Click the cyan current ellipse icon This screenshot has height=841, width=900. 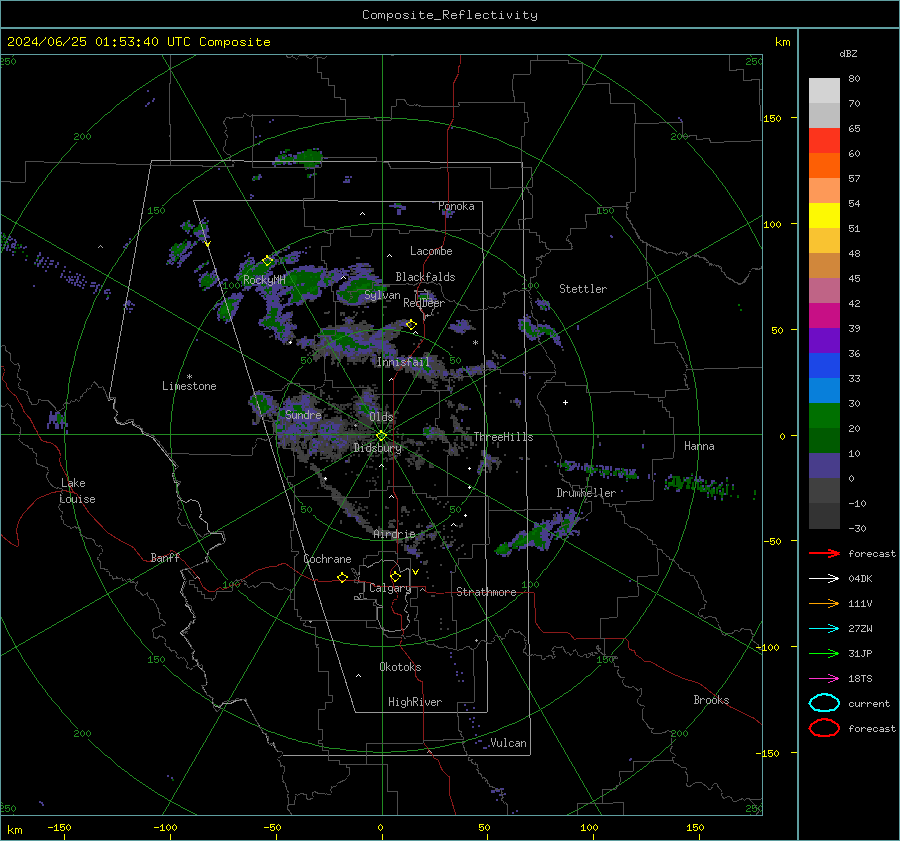pyautogui.click(x=824, y=703)
